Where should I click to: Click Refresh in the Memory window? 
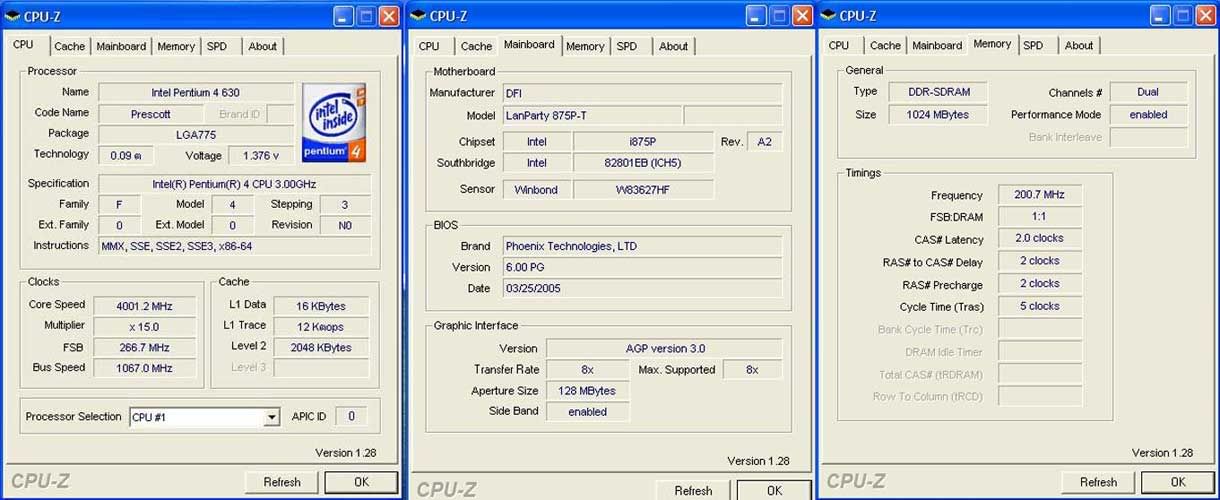[1098, 482]
